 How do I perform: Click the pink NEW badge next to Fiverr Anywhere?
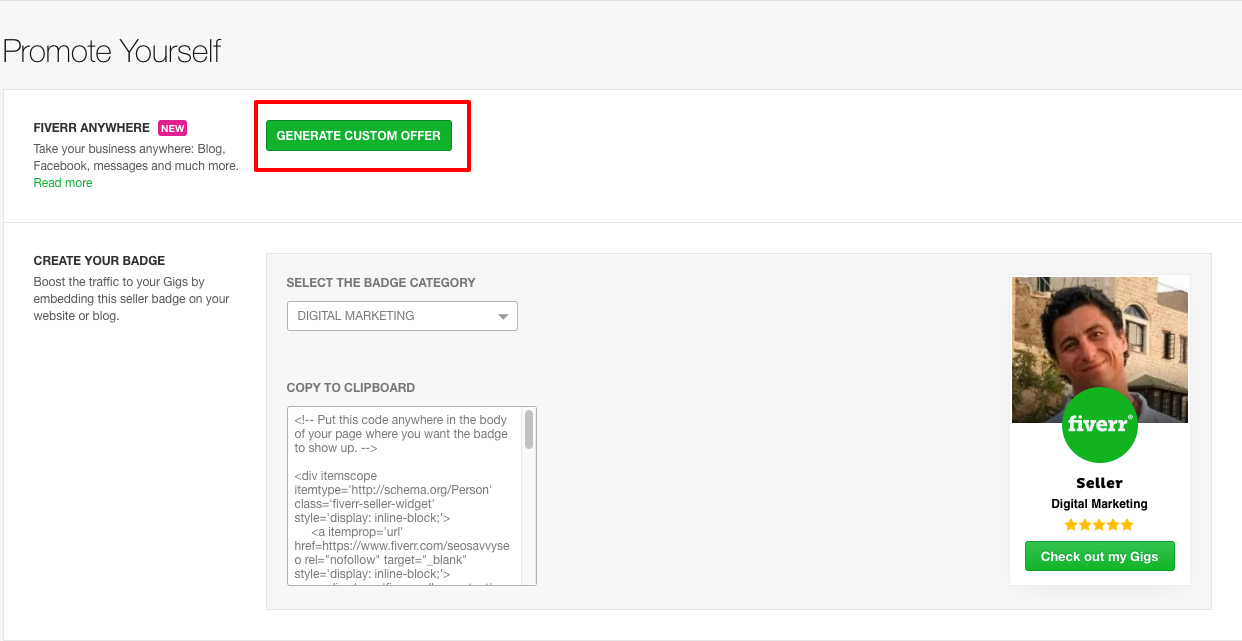[x=172, y=128]
